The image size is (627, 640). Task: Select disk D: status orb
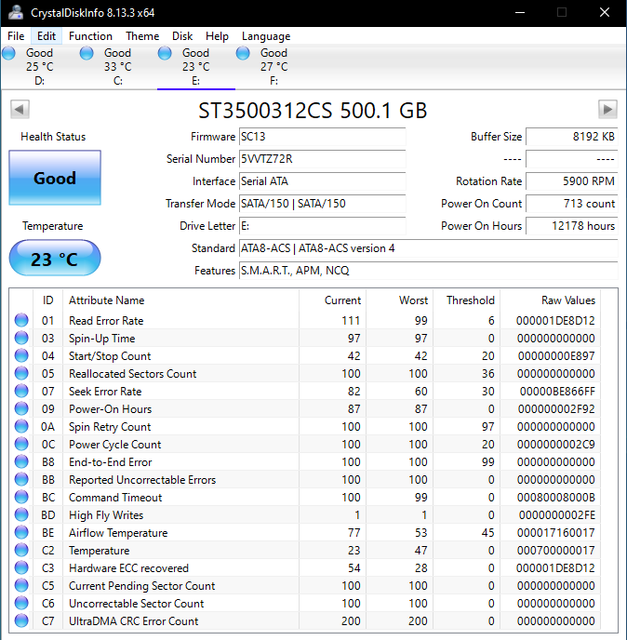9,53
